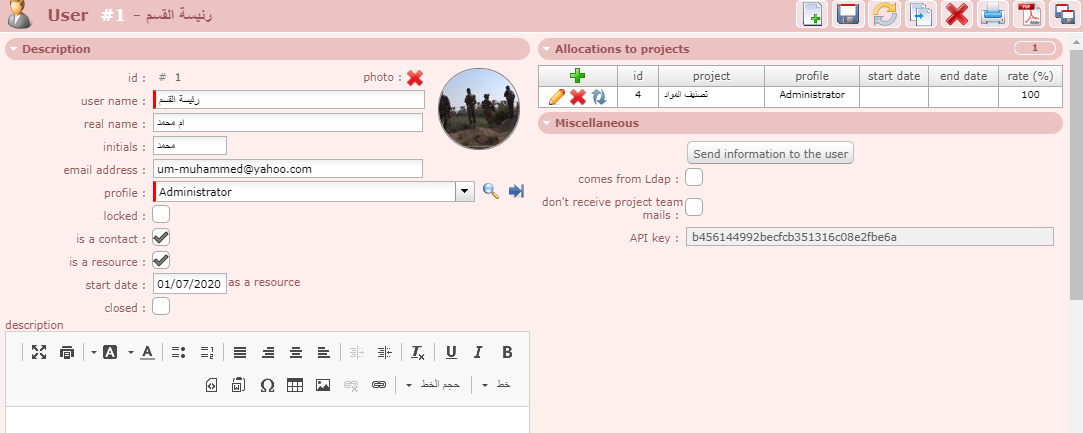Viewport: 1083px width, 433px height.
Task: Copy the current user item
Action: [920, 15]
